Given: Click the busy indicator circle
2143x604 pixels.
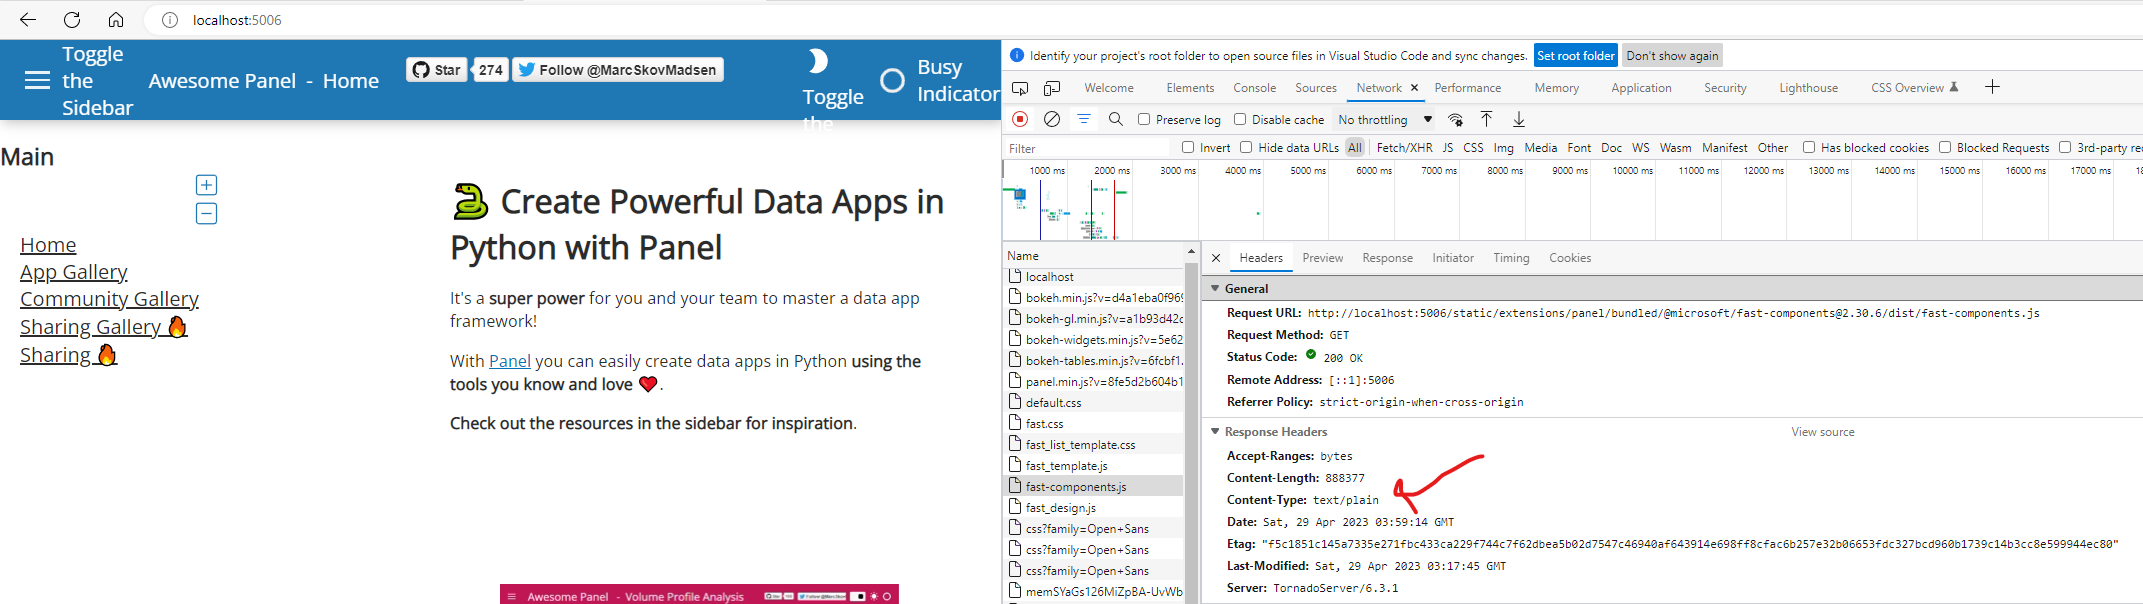Looking at the screenshot, I should pos(892,80).
